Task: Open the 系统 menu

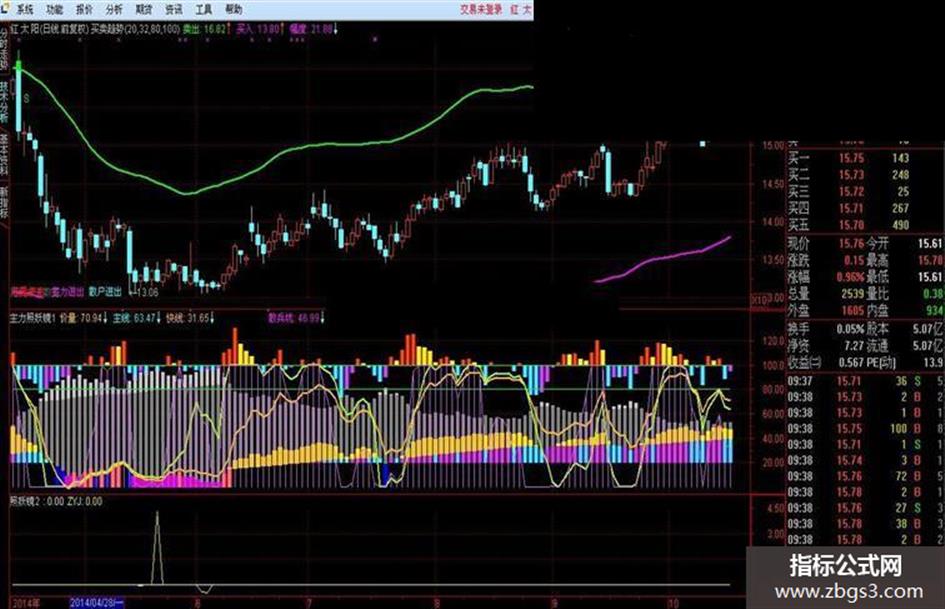Action: click(x=25, y=9)
